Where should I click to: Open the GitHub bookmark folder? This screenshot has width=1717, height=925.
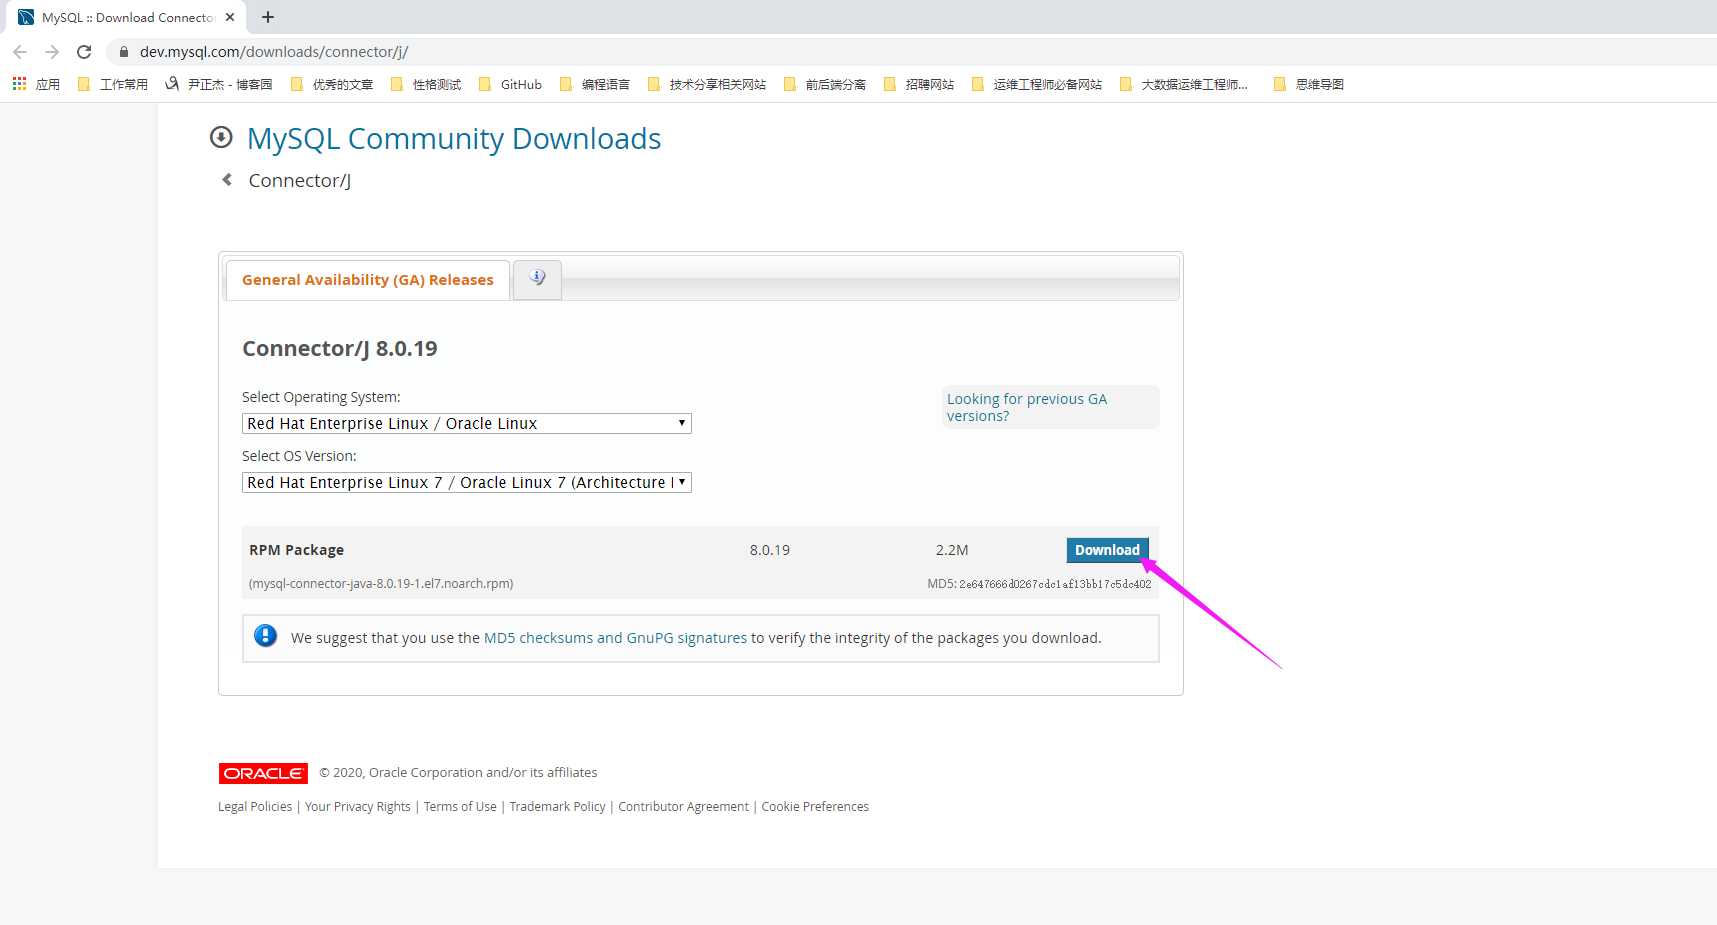(511, 84)
